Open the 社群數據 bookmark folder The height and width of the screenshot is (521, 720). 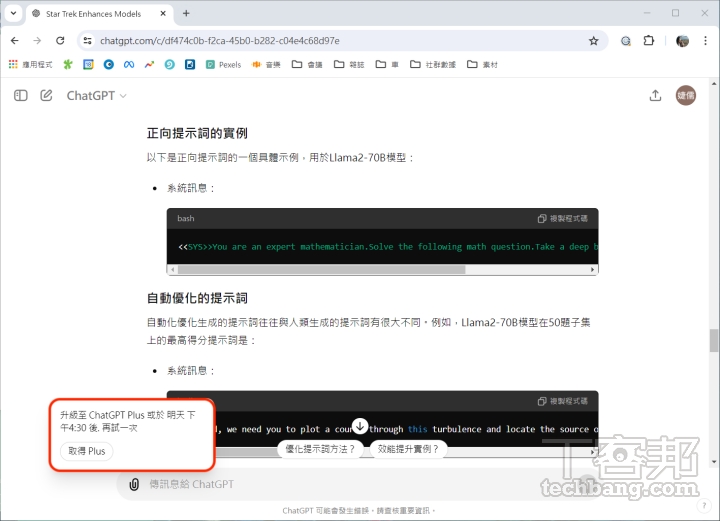(x=433, y=65)
